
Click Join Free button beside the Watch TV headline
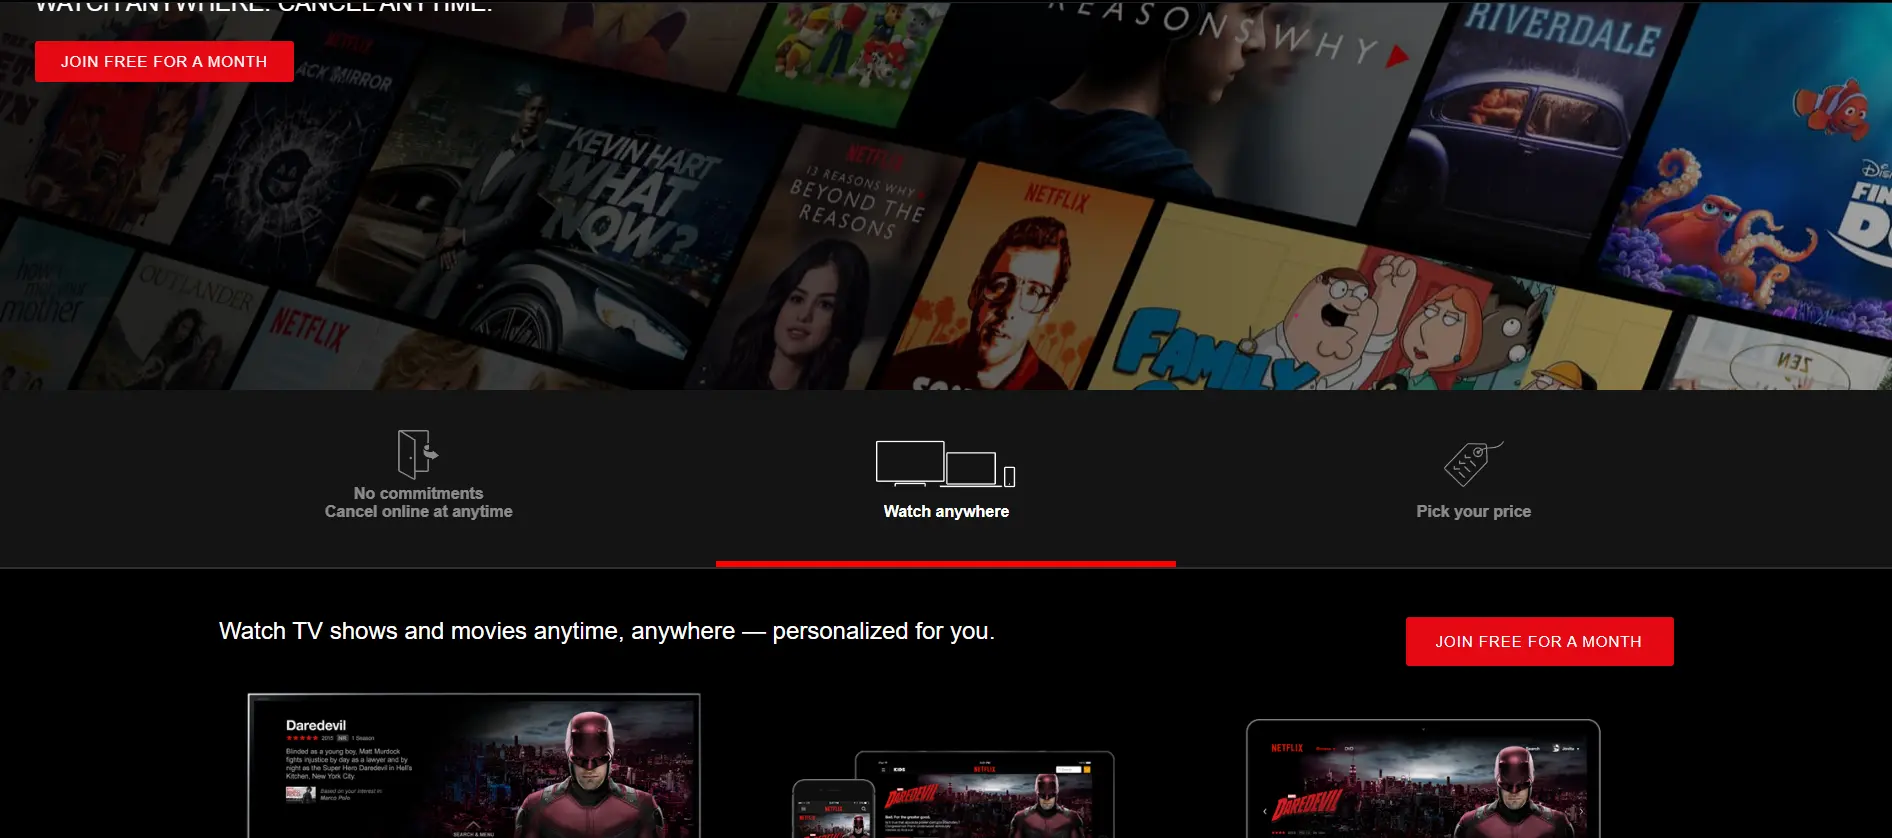1539,642
